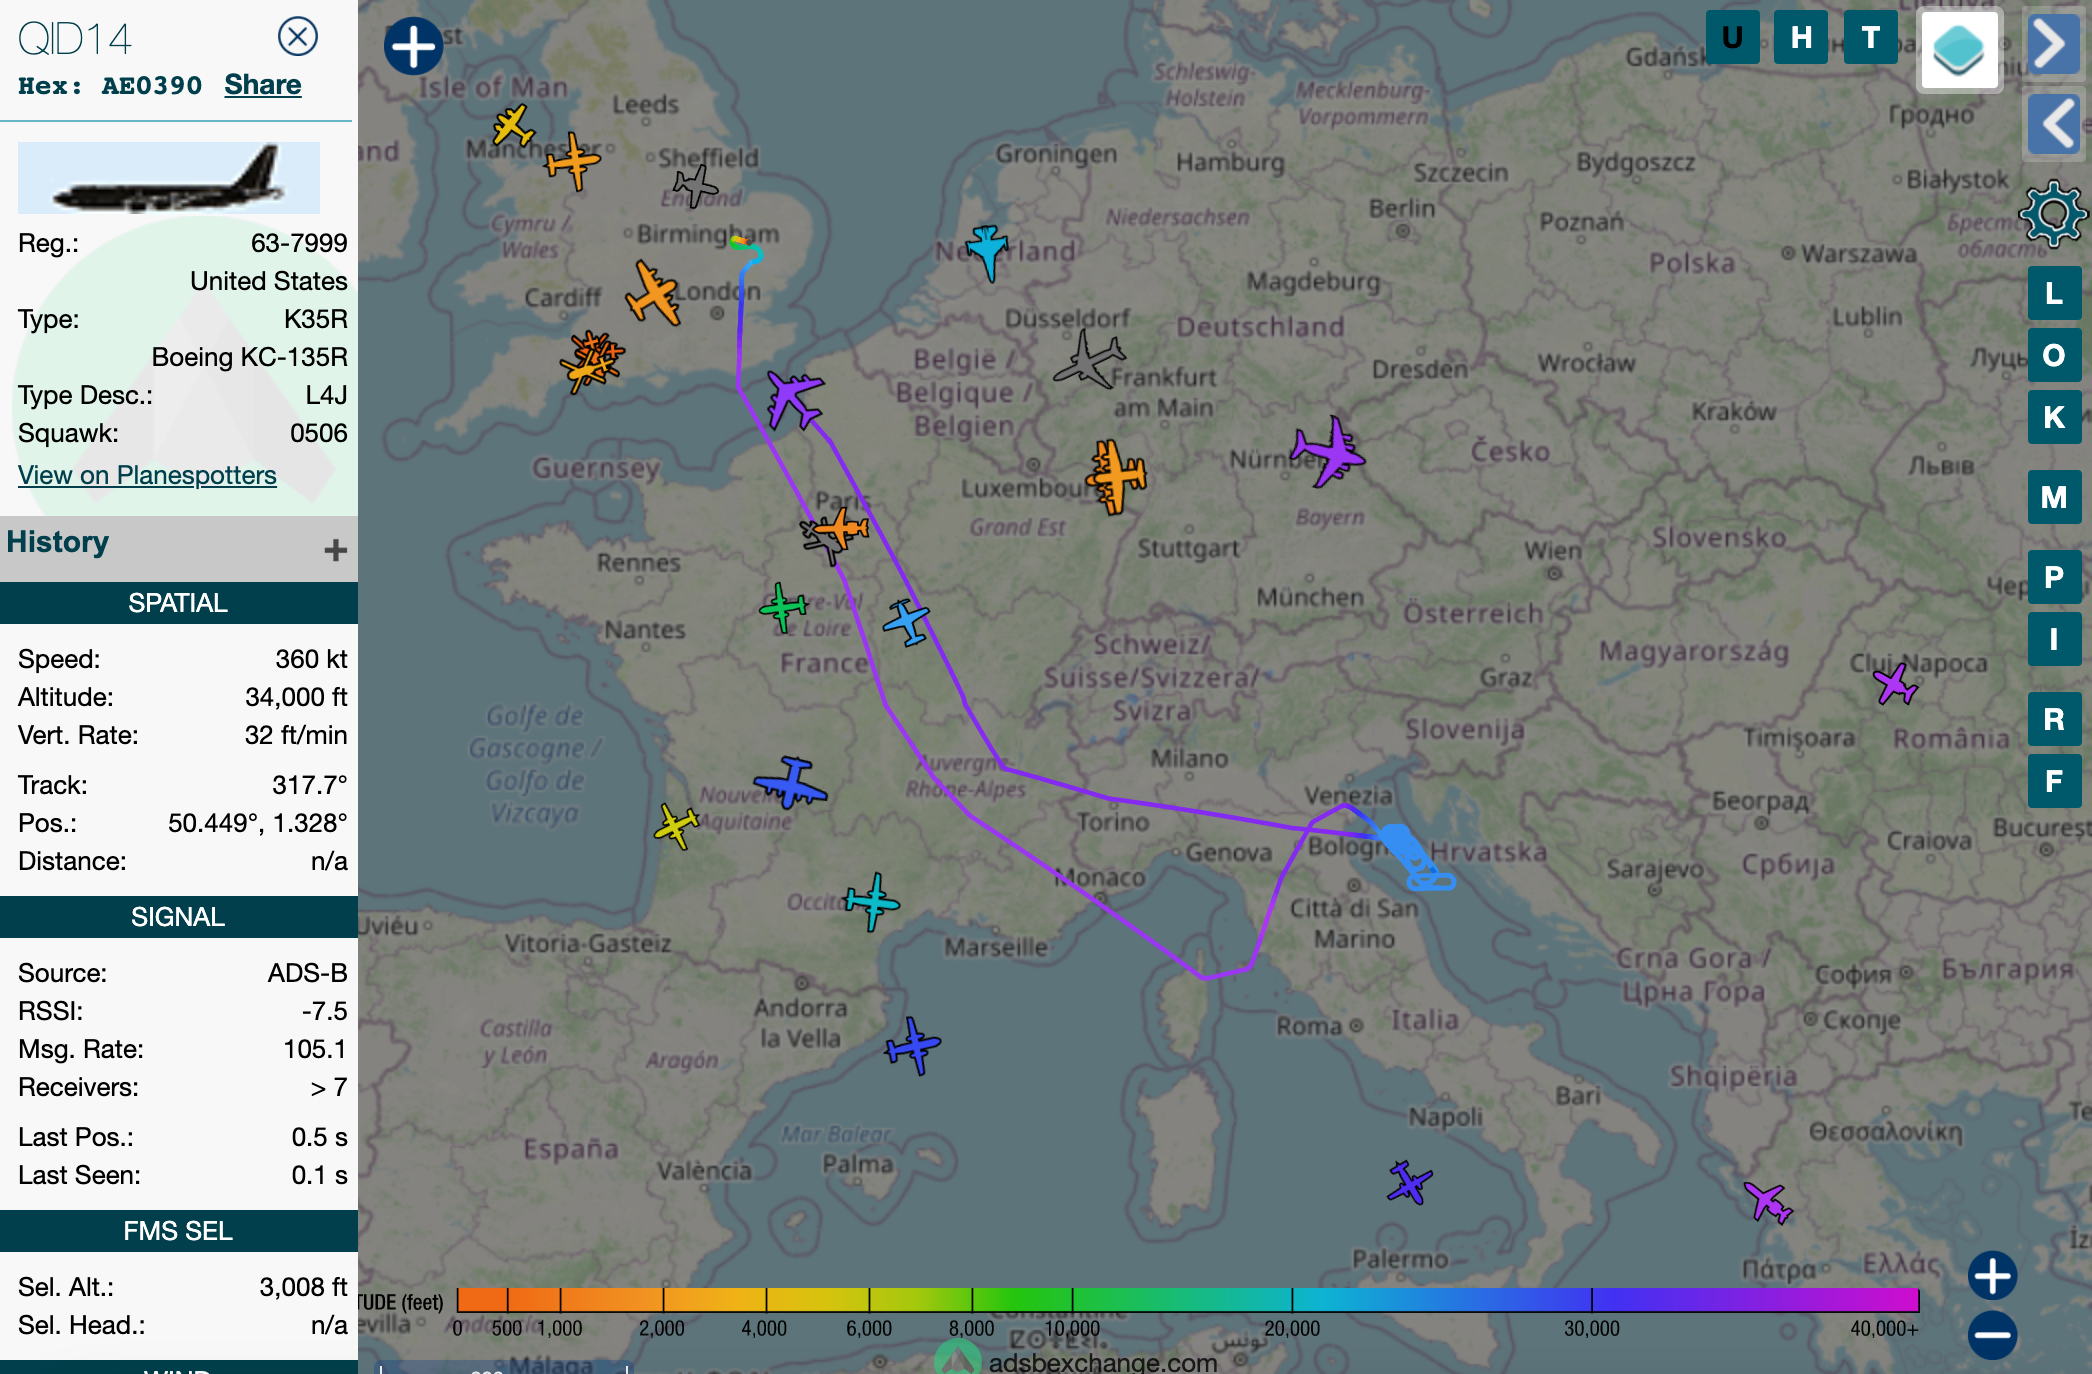Click the left chevron arrow button
Image resolution: width=2092 pixels, height=1374 pixels.
coord(2054,124)
